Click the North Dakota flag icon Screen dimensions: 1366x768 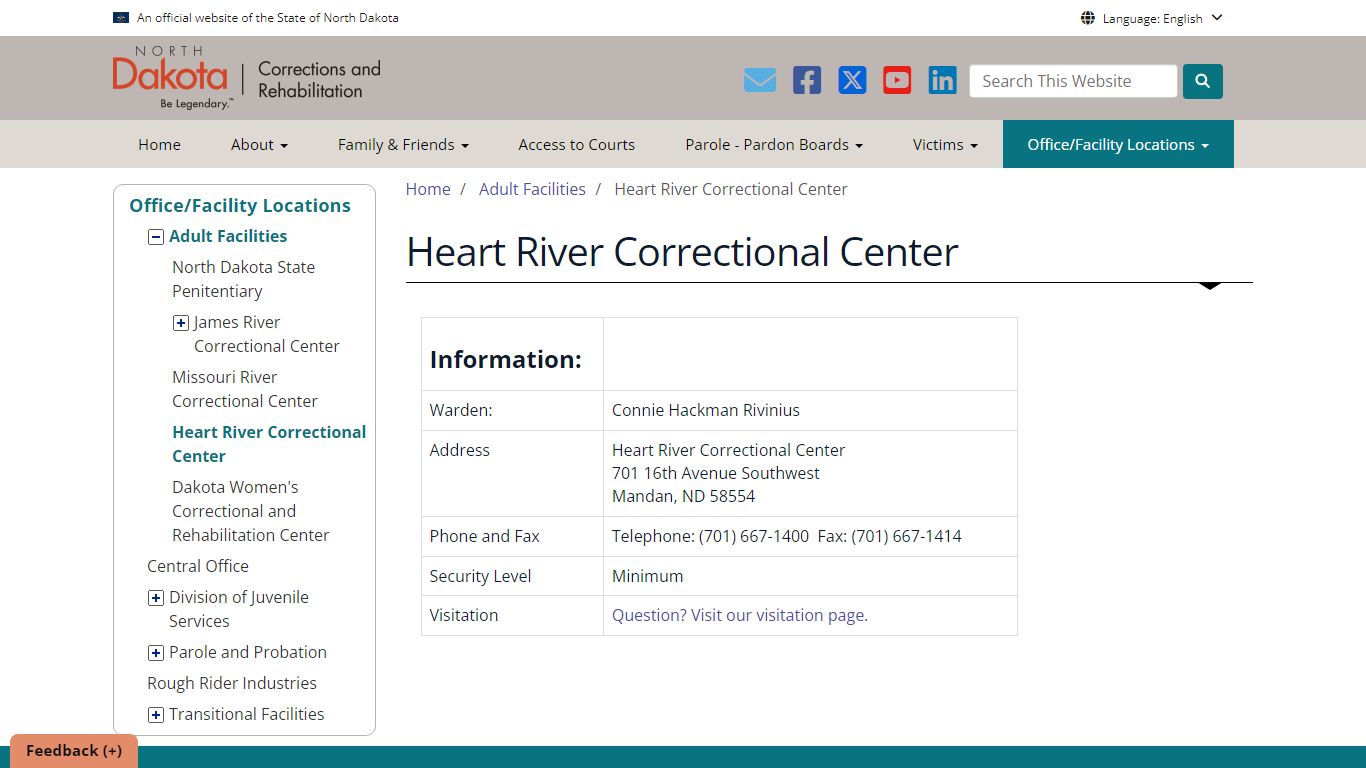[x=121, y=18]
